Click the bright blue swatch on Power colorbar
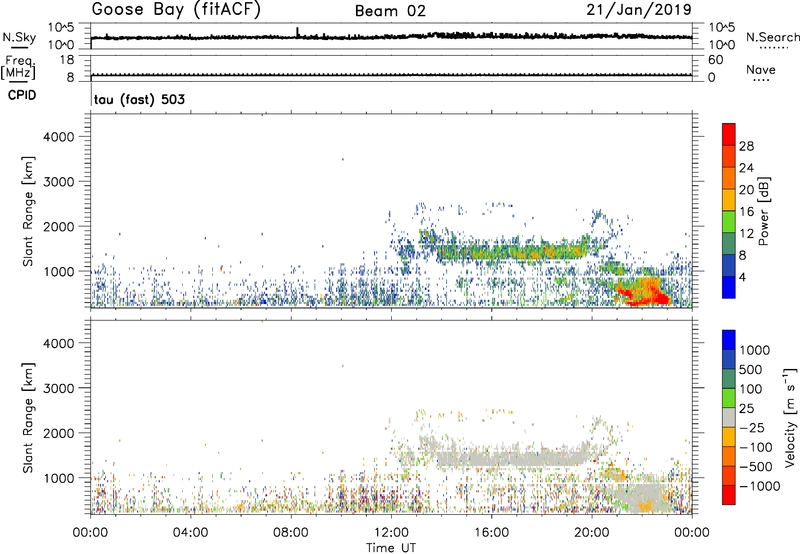The height and width of the screenshot is (554, 800). (729, 287)
